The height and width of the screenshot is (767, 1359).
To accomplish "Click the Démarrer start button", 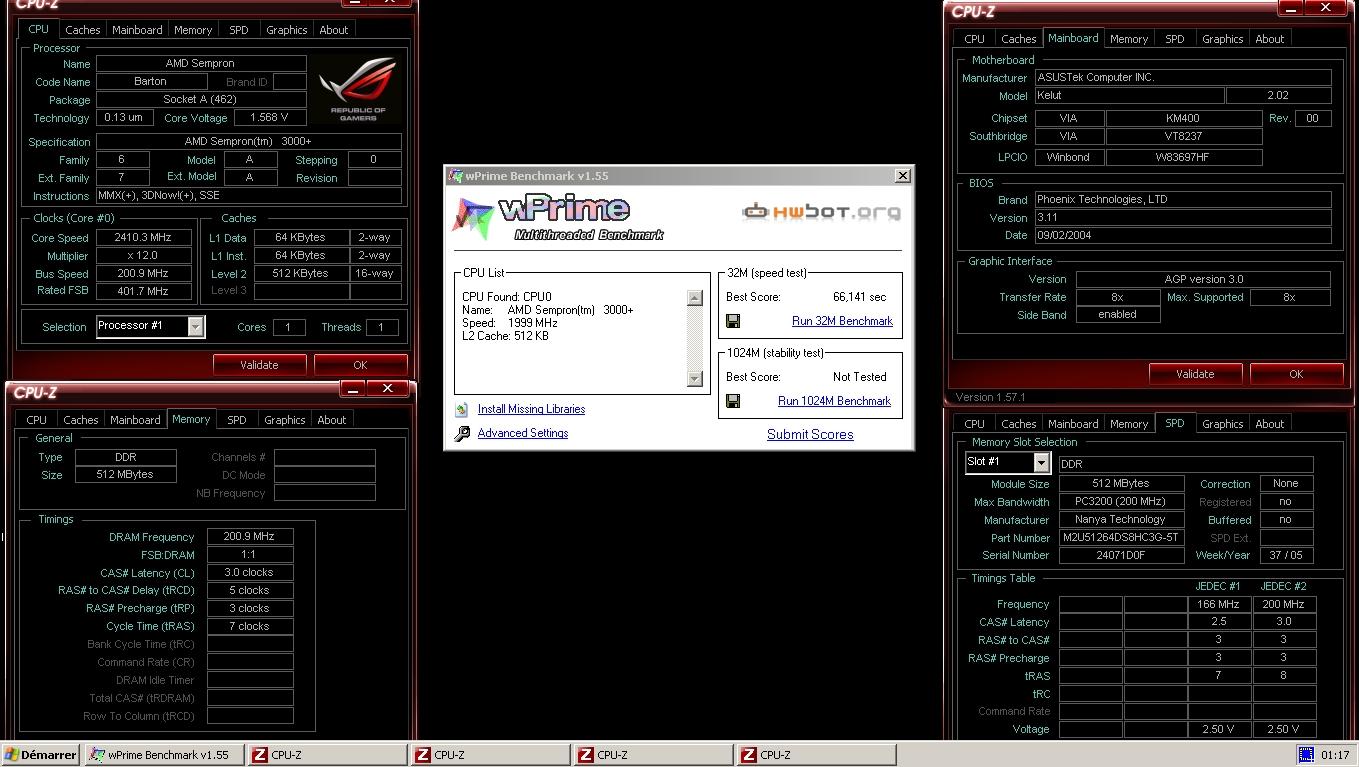I will click(41, 755).
